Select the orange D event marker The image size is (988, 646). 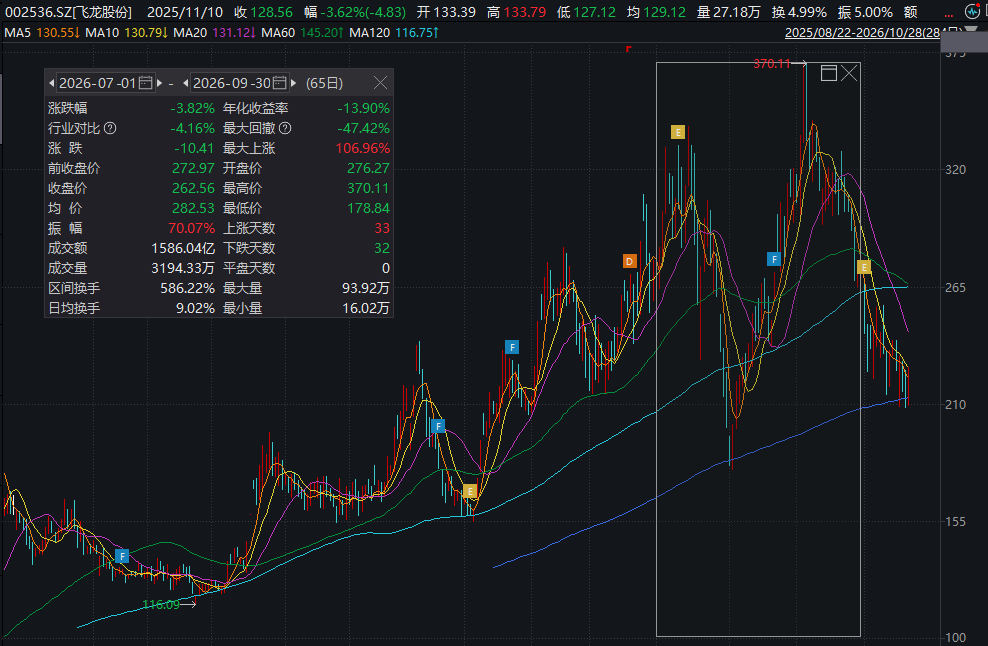coord(629,261)
